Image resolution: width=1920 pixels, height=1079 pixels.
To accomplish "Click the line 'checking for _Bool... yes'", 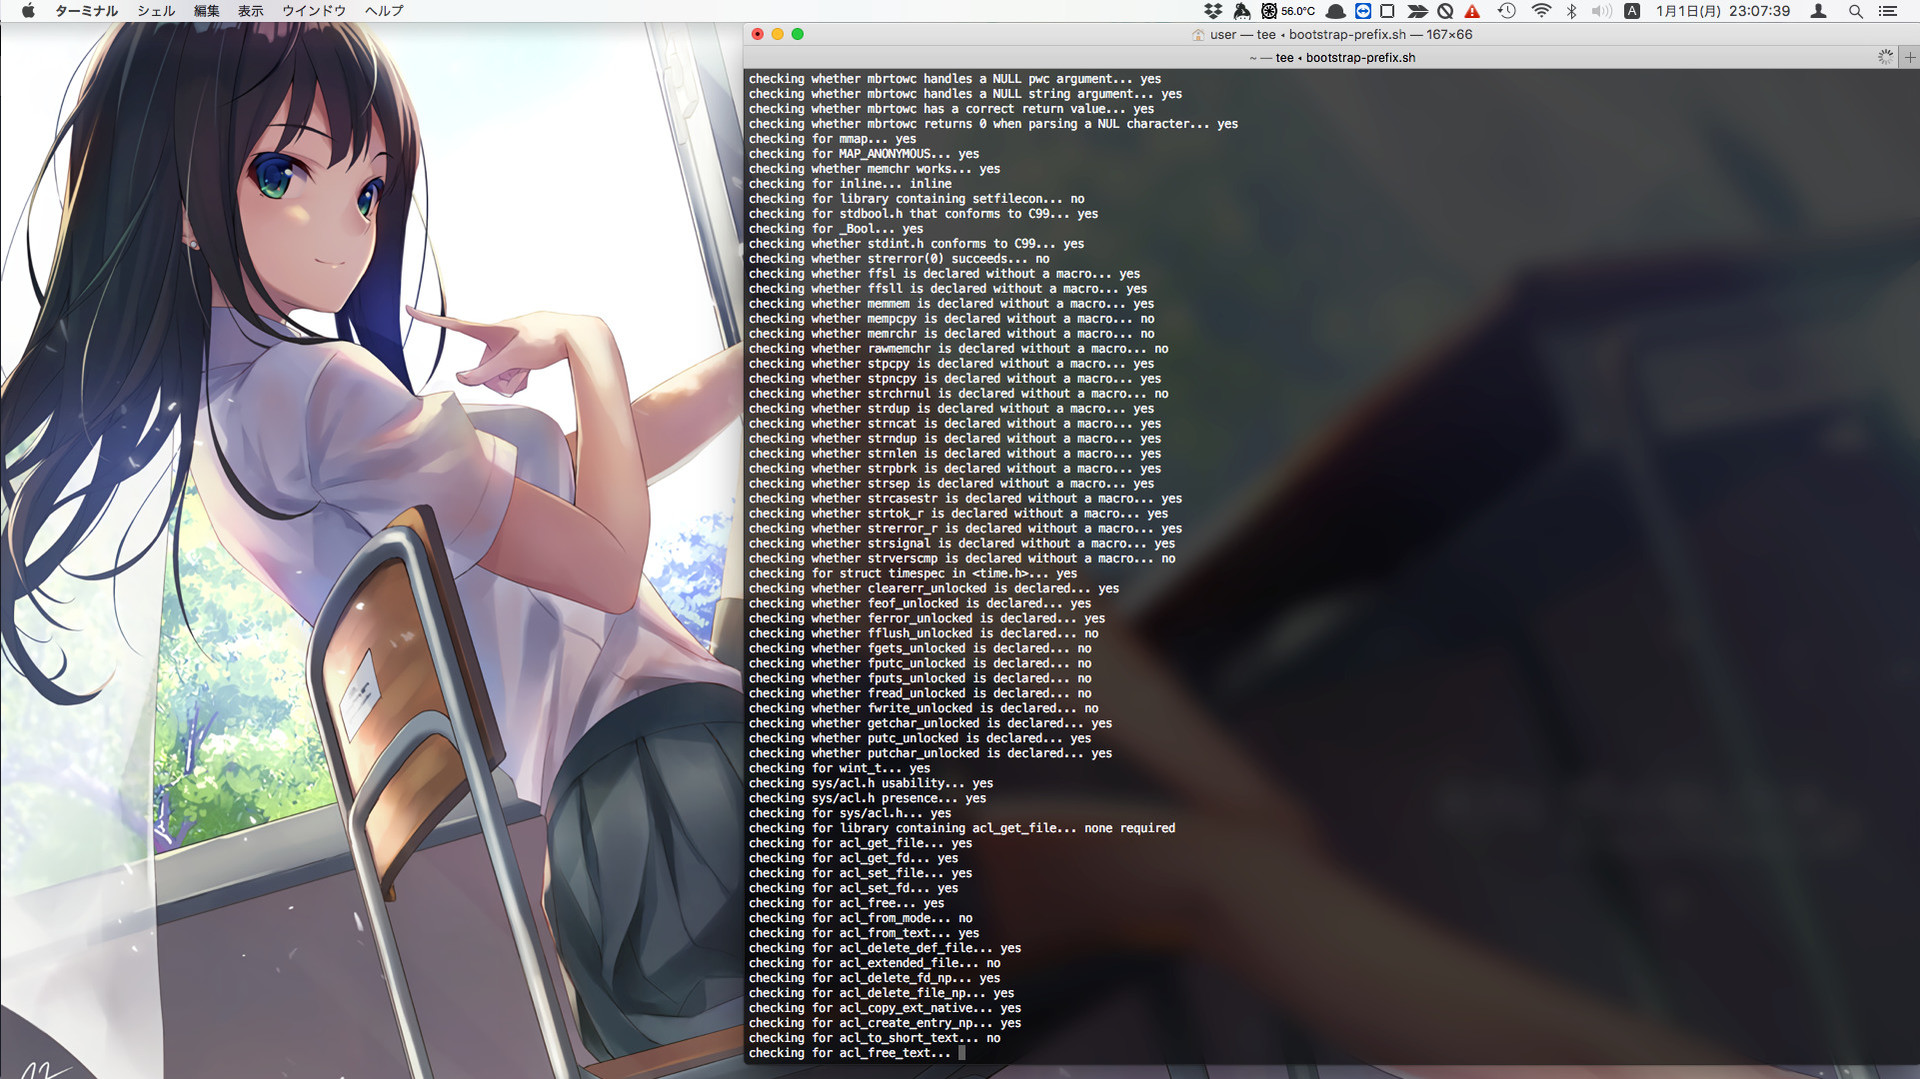I will click(836, 229).
